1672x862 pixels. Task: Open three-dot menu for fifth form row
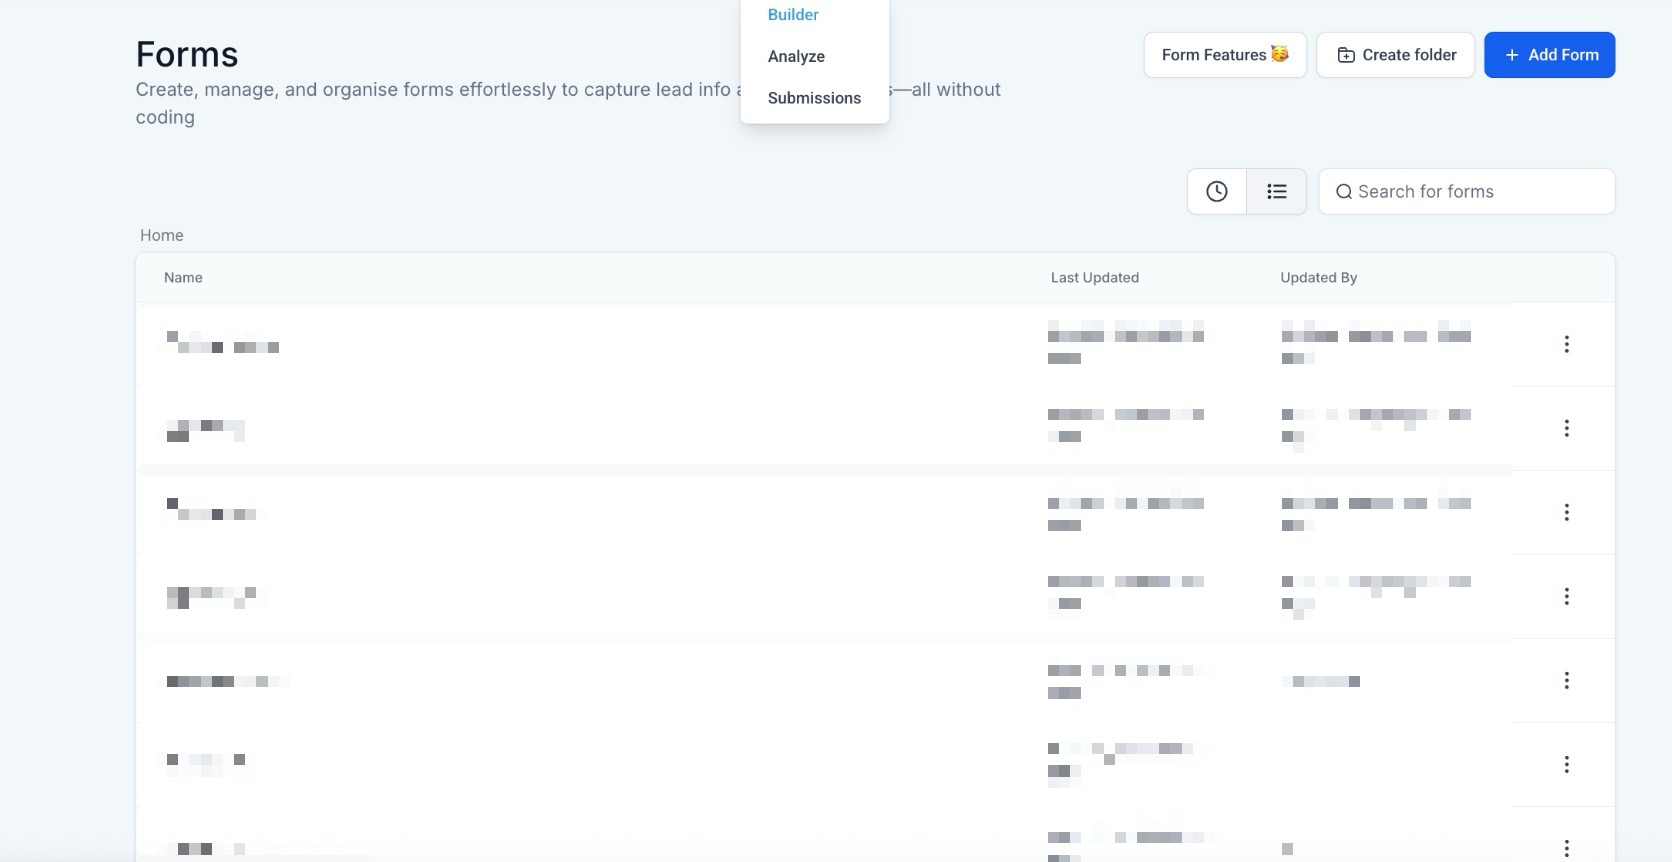pos(1566,680)
